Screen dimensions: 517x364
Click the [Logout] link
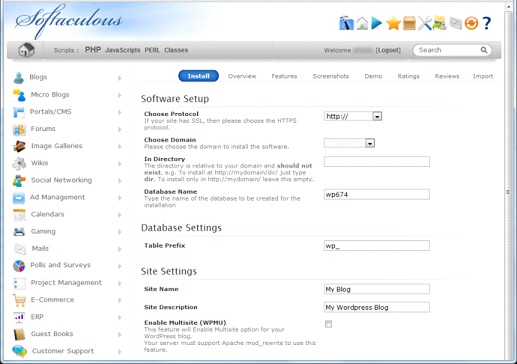click(x=388, y=50)
